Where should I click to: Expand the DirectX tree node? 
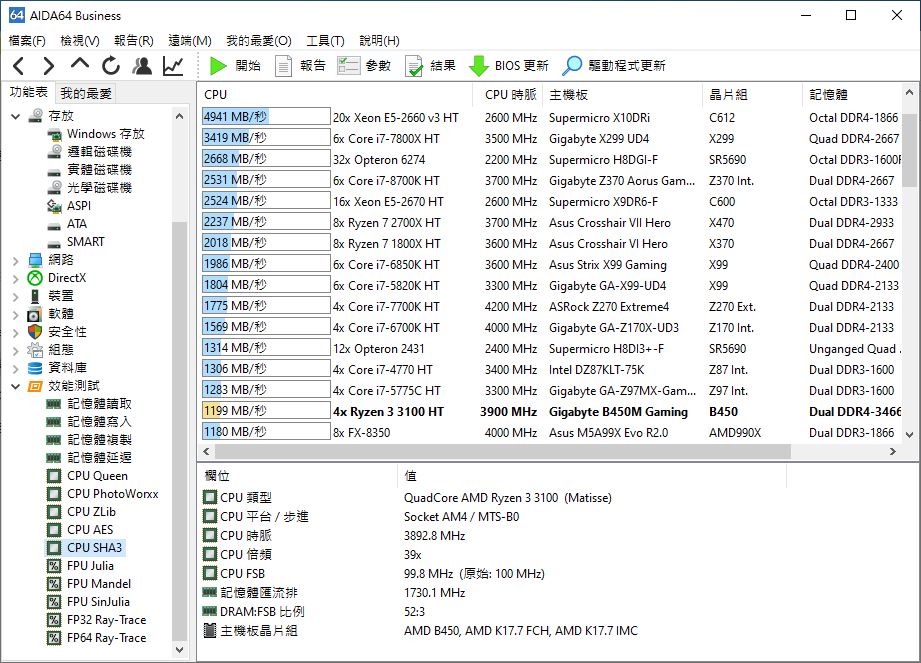click(15, 278)
